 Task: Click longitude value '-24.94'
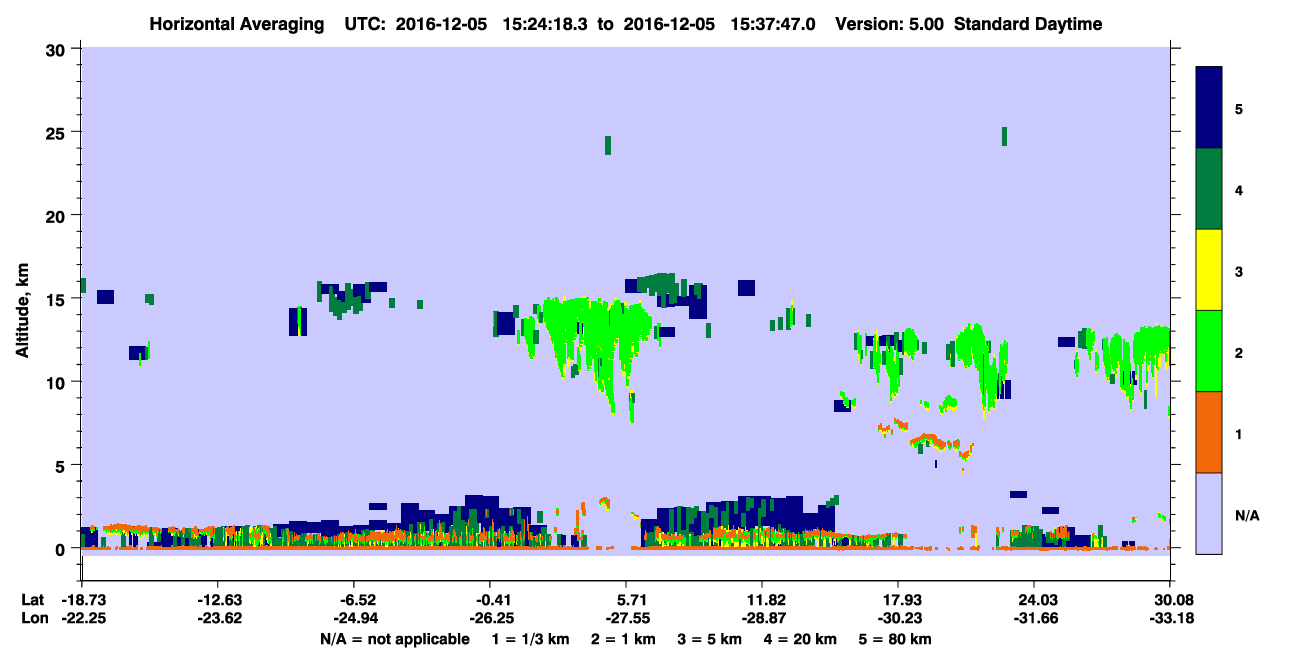point(354,618)
